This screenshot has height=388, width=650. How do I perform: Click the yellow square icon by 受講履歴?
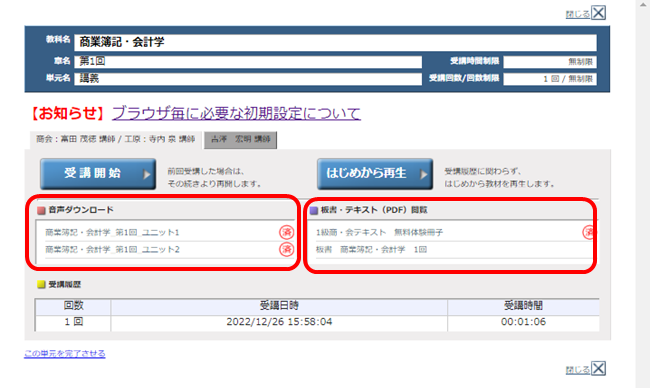coord(41,284)
